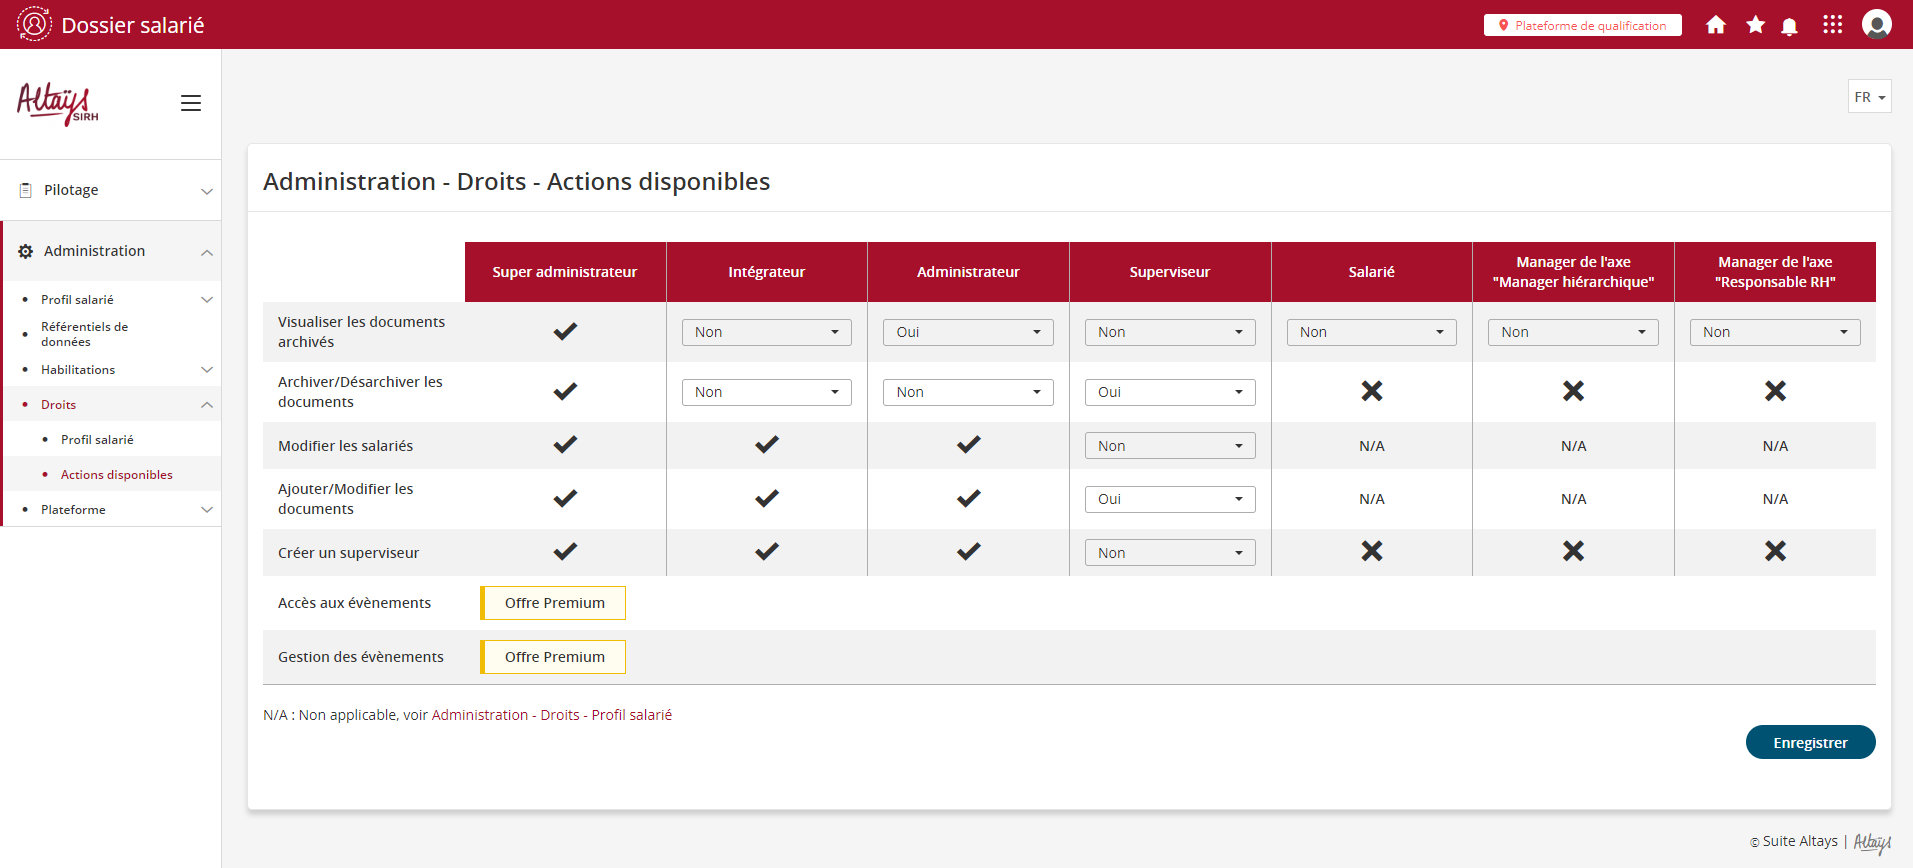Click the home icon in top bar
This screenshot has width=1913, height=868.
1716,25
